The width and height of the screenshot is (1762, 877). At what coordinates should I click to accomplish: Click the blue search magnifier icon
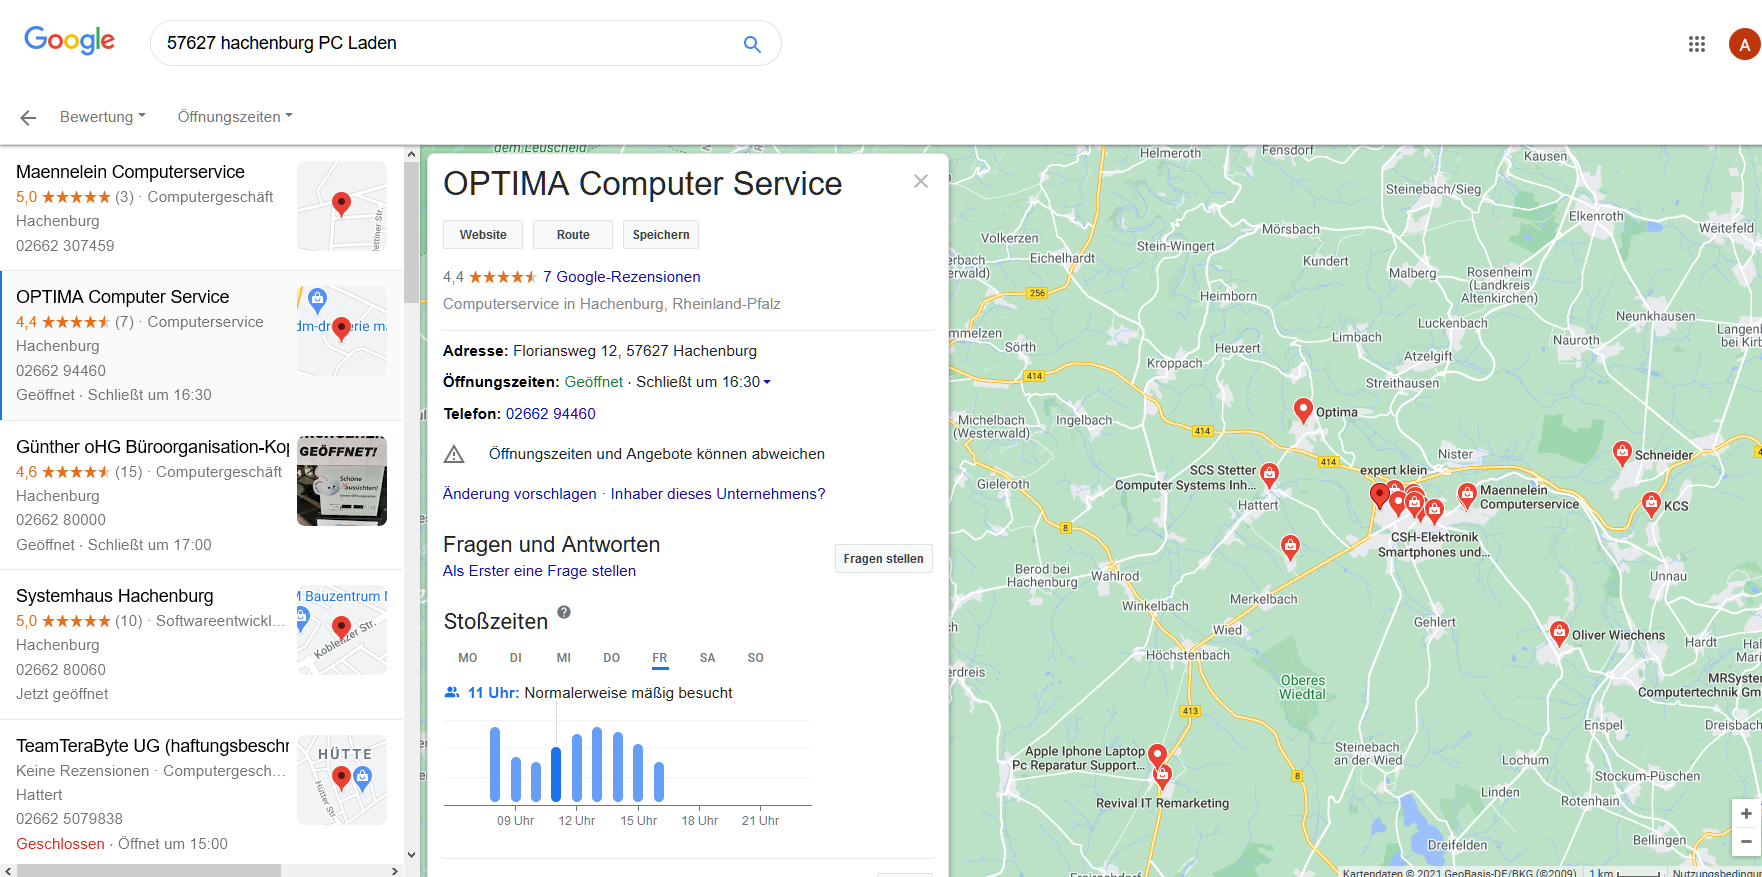tap(752, 44)
